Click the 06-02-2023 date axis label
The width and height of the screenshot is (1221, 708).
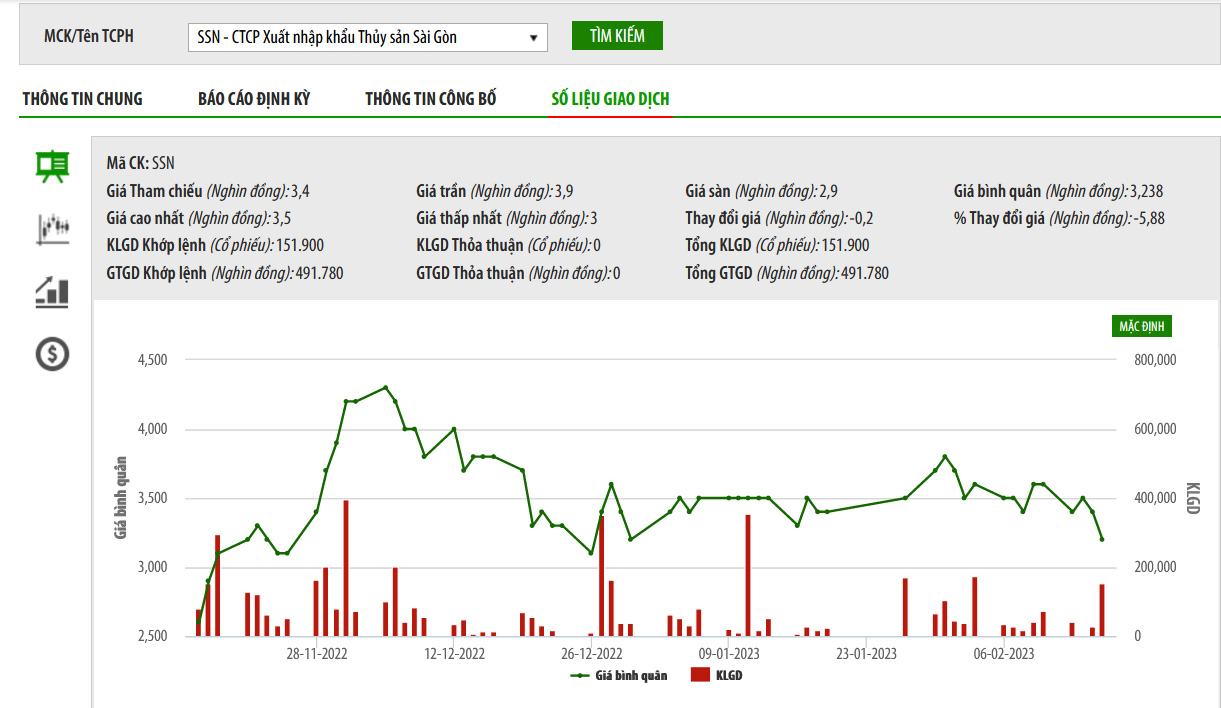click(x=1004, y=655)
